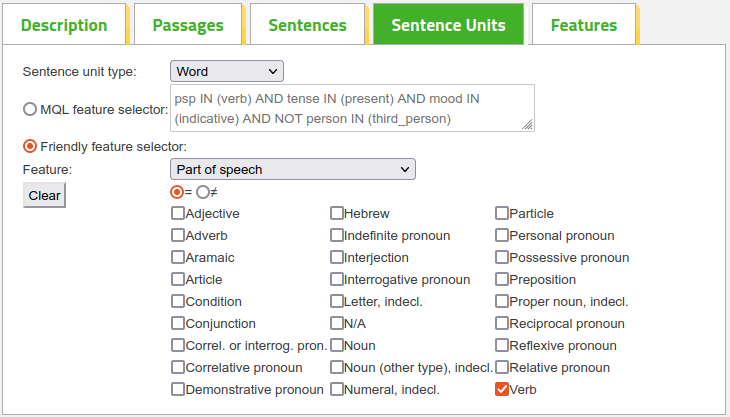The height and width of the screenshot is (417, 730).
Task: Switch to the Description tab
Action: pos(64,25)
